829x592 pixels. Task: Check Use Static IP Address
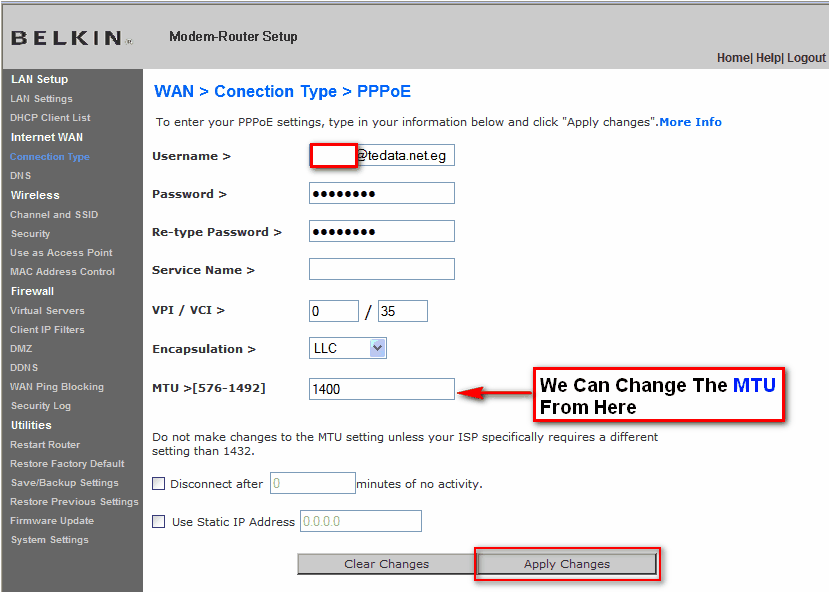(159, 522)
